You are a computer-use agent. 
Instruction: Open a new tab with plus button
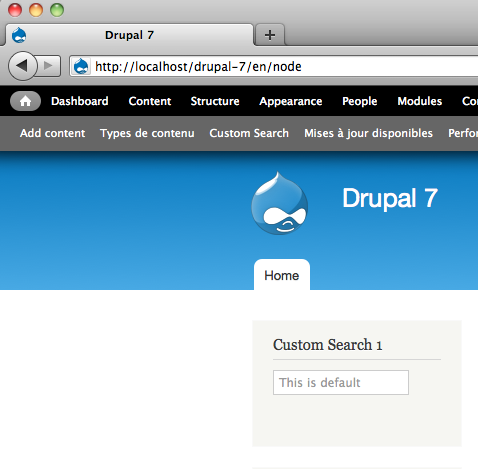(270, 35)
